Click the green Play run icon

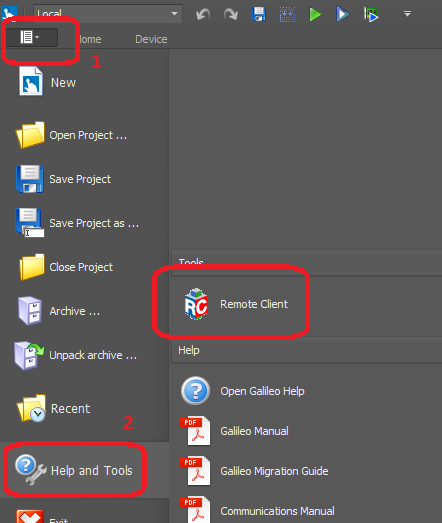pyautogui.click(x=315, y=15)
